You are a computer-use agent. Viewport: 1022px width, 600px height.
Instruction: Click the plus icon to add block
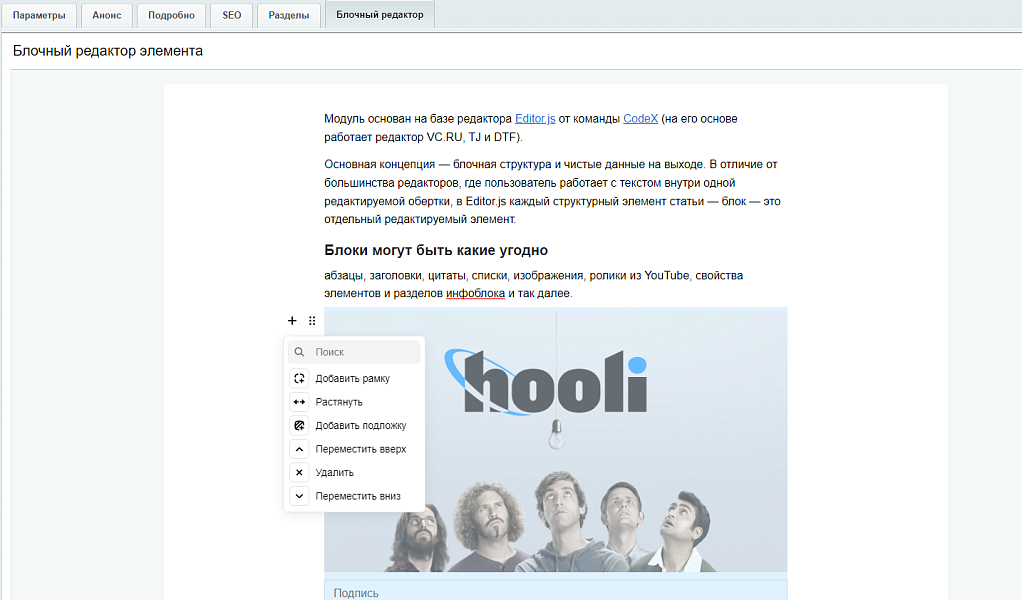[292, 321]
